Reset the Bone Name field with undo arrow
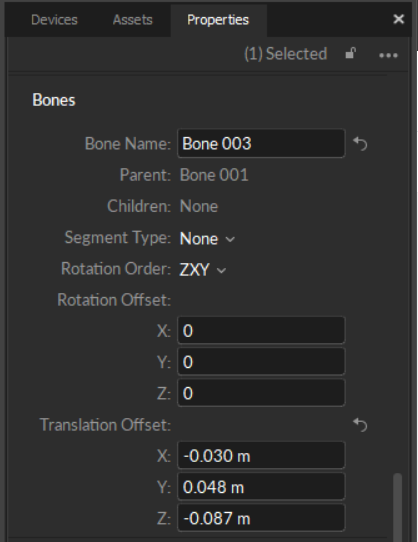Image resolution: width=418 pixels, height=542 pixels. click(x=360, y=144)
